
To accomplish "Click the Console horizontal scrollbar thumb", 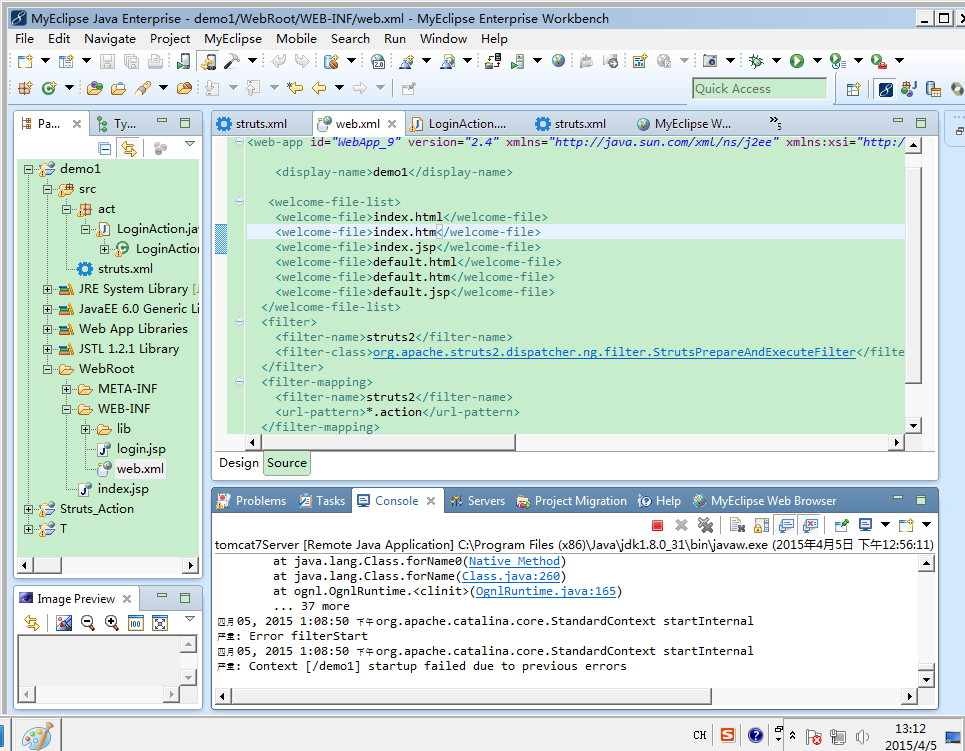I will tap(471, 696).
